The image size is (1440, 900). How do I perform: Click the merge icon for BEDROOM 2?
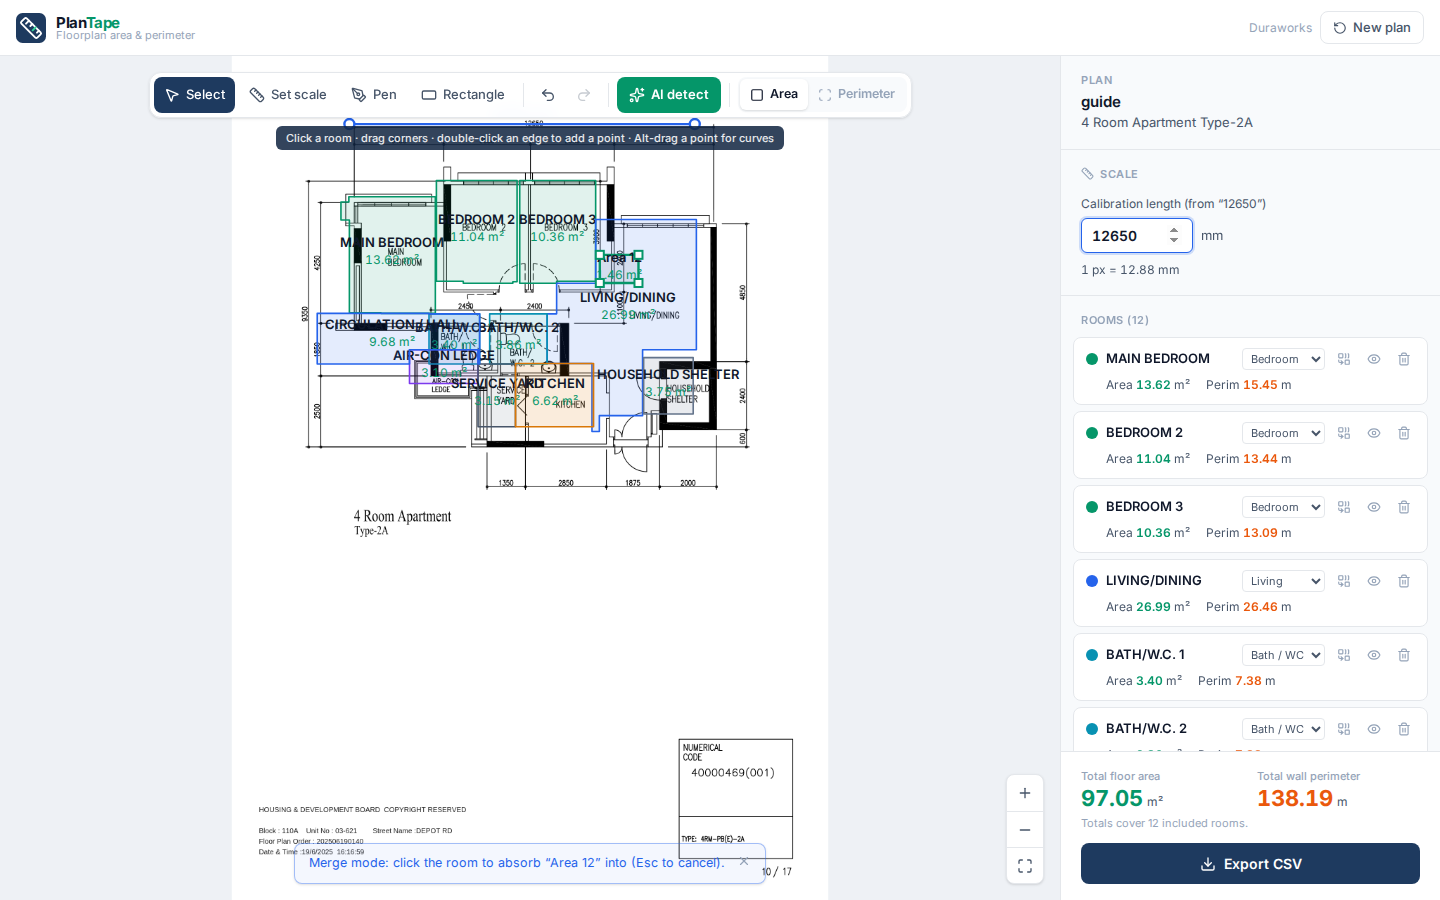1344,433
